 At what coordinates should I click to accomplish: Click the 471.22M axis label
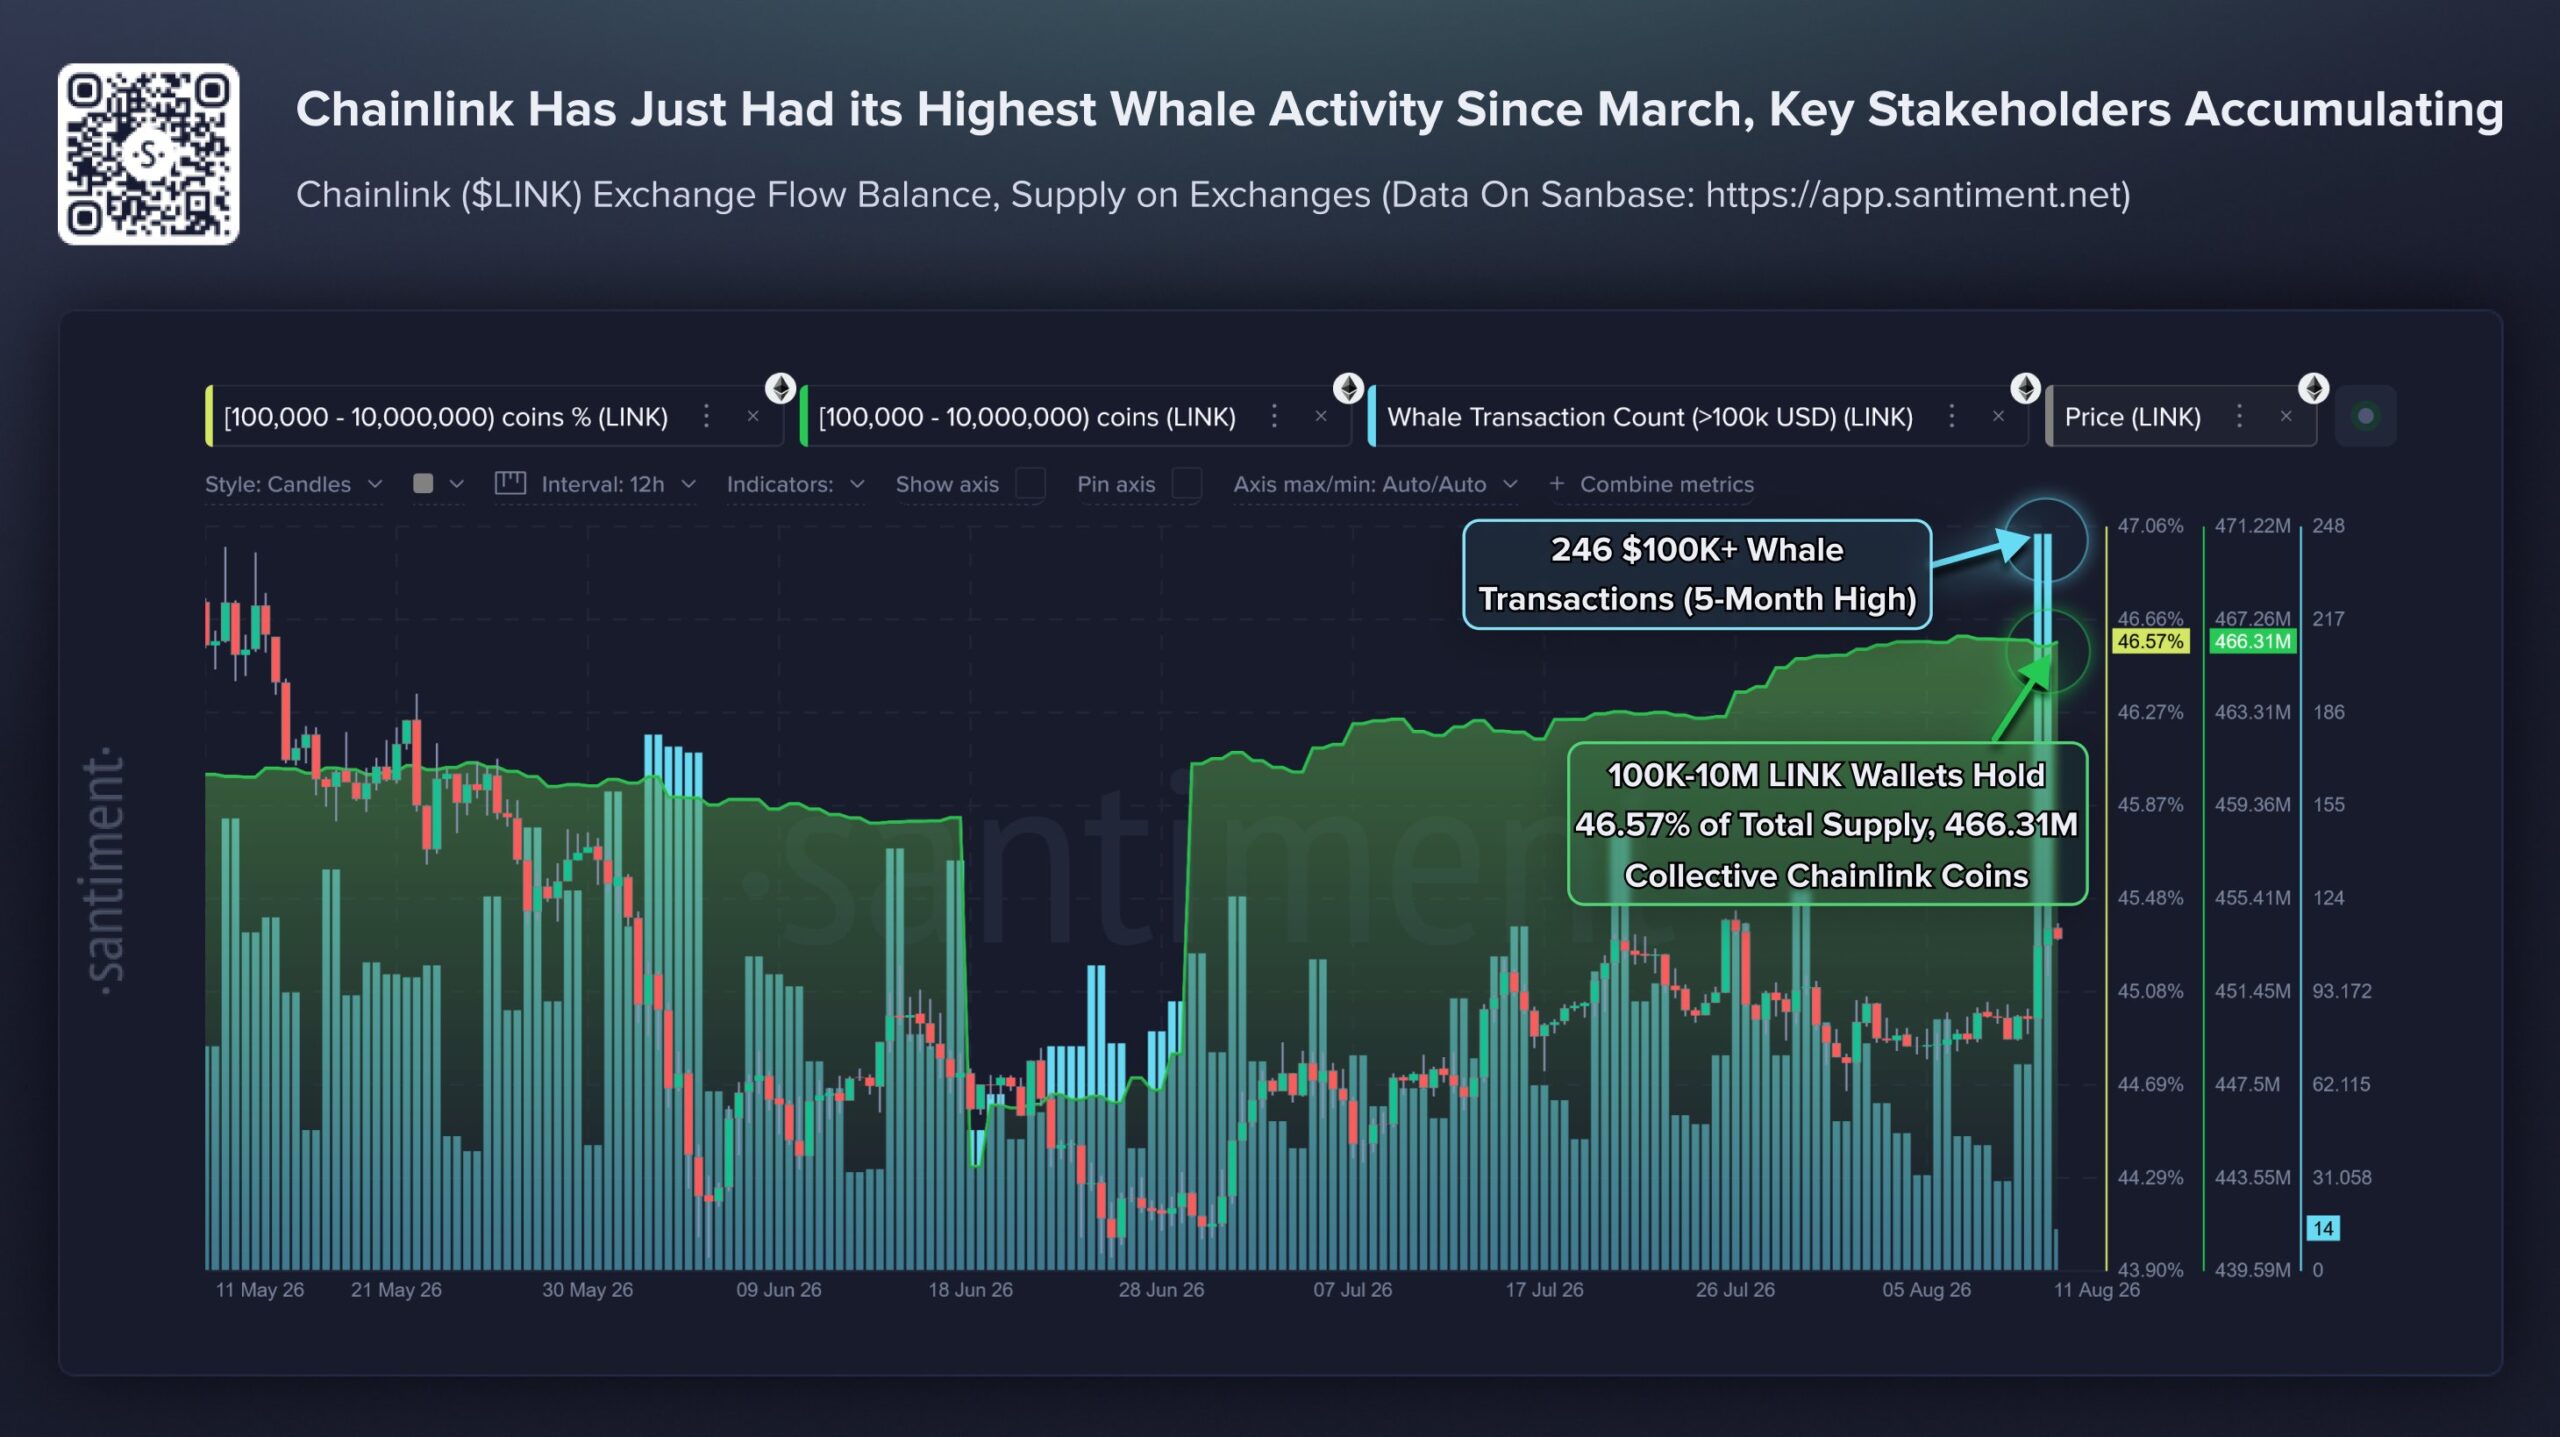[2252, 526]
